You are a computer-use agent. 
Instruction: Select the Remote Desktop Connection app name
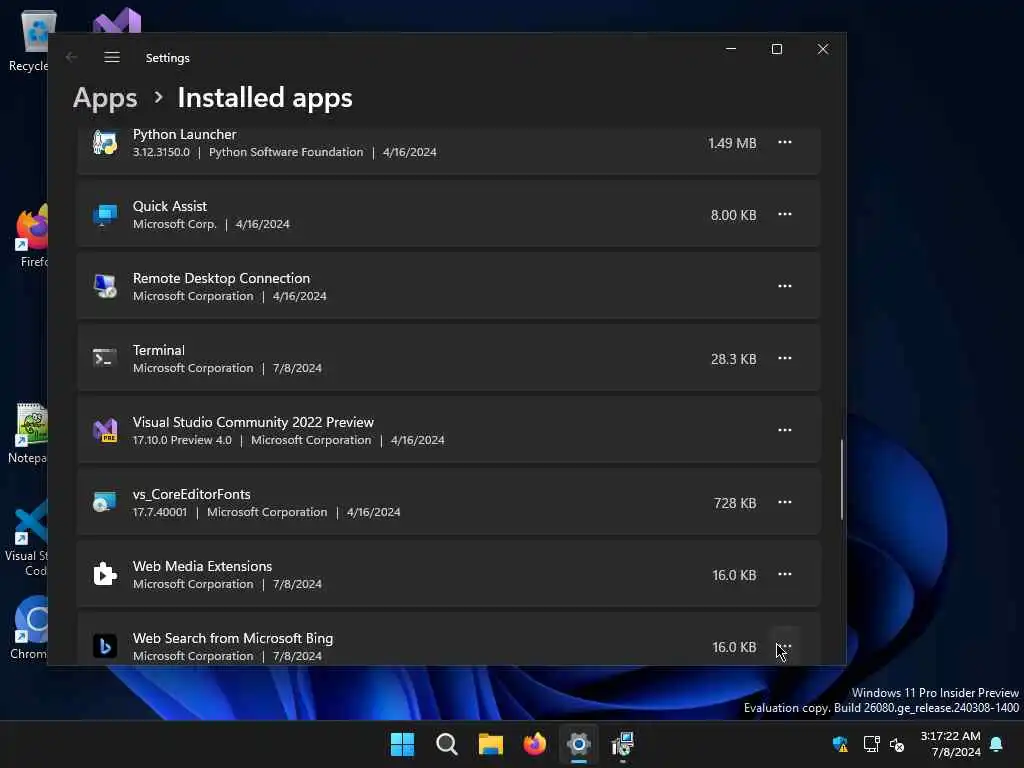coord(221,278)
